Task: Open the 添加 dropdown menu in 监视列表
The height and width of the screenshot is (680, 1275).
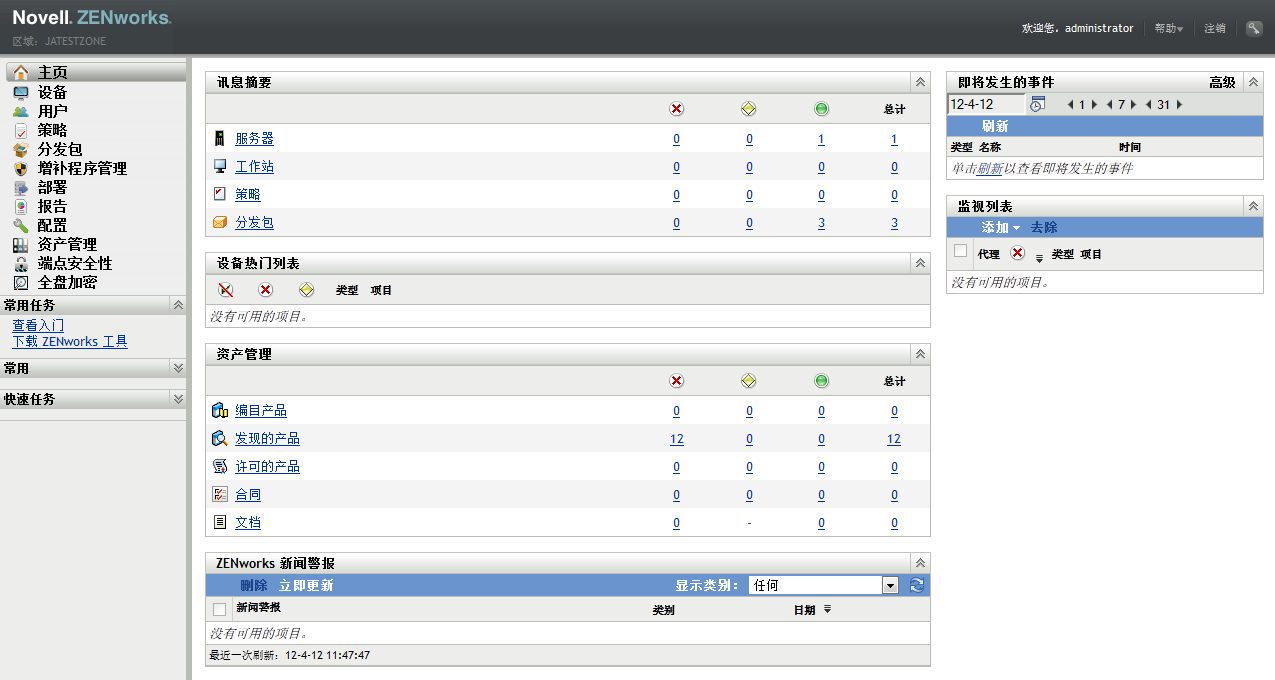Action: point(1001,228)
